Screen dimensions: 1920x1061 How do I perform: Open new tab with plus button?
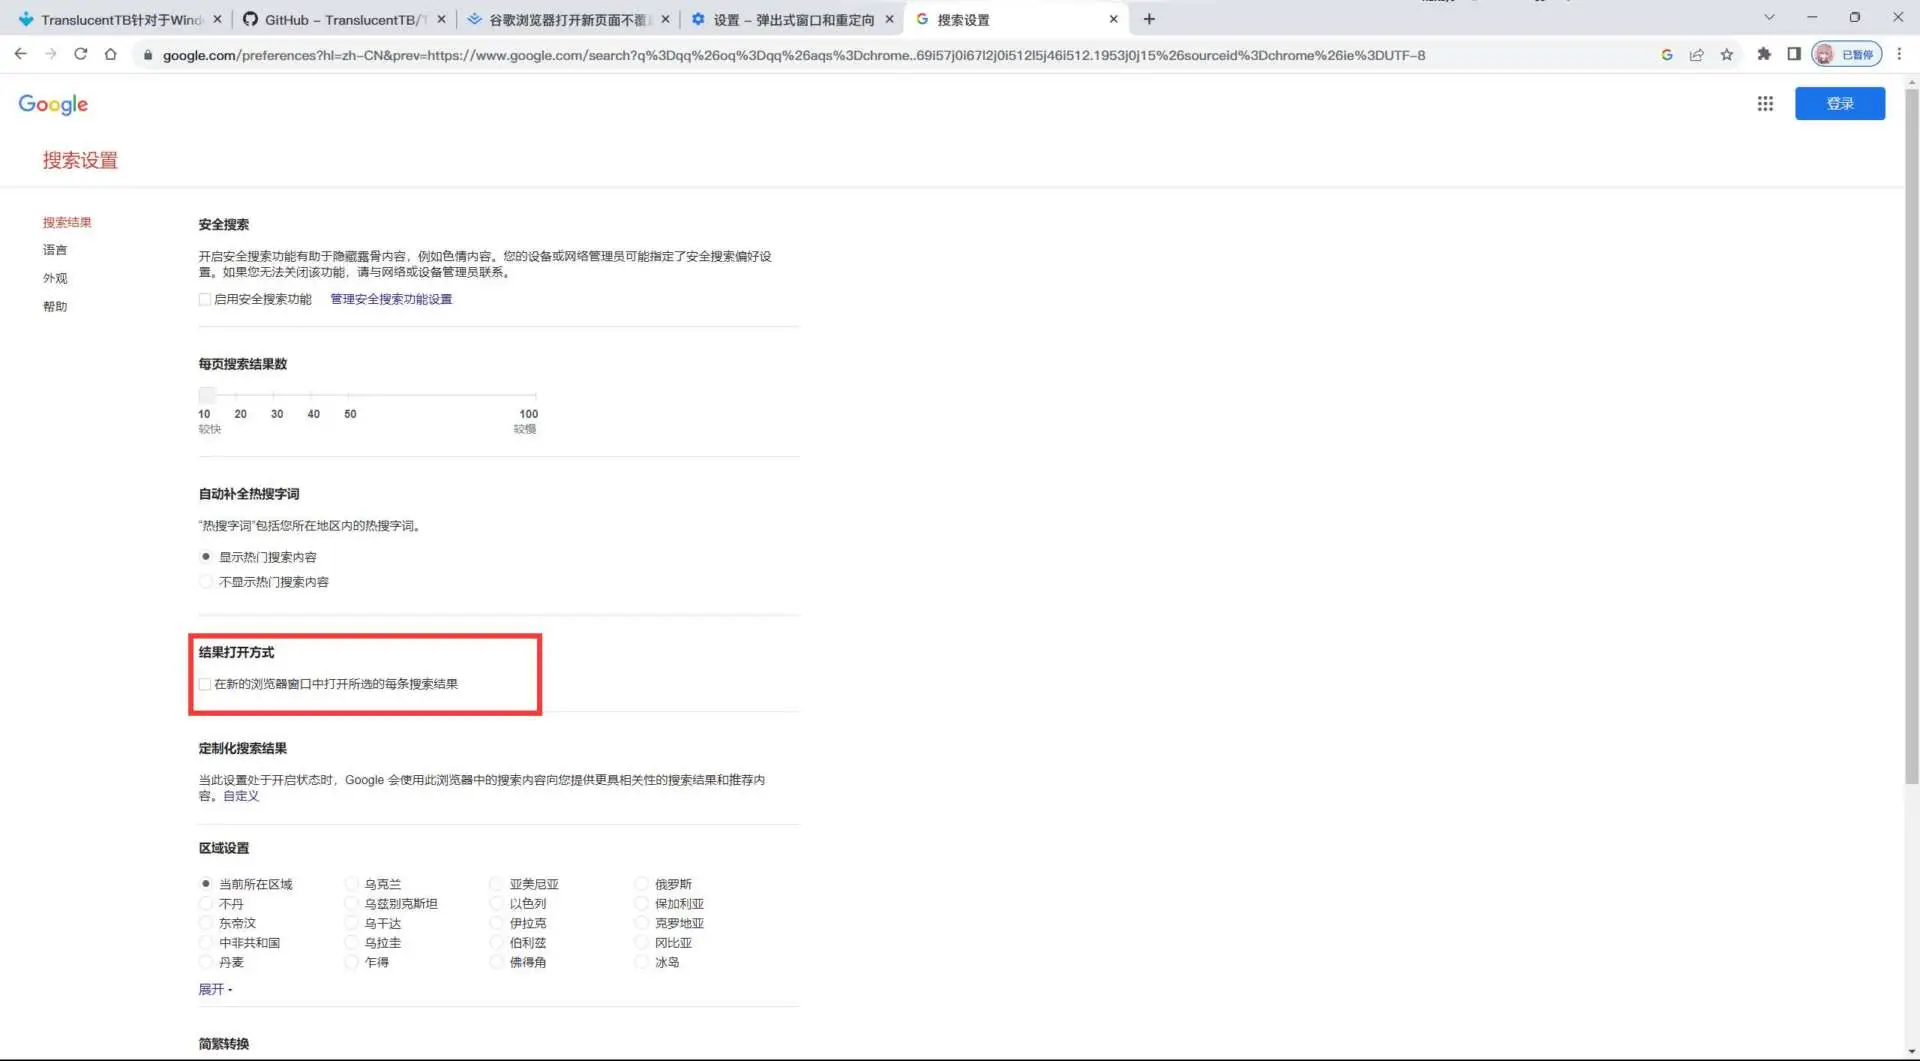pyautogui.click(x=1149, y=19)
